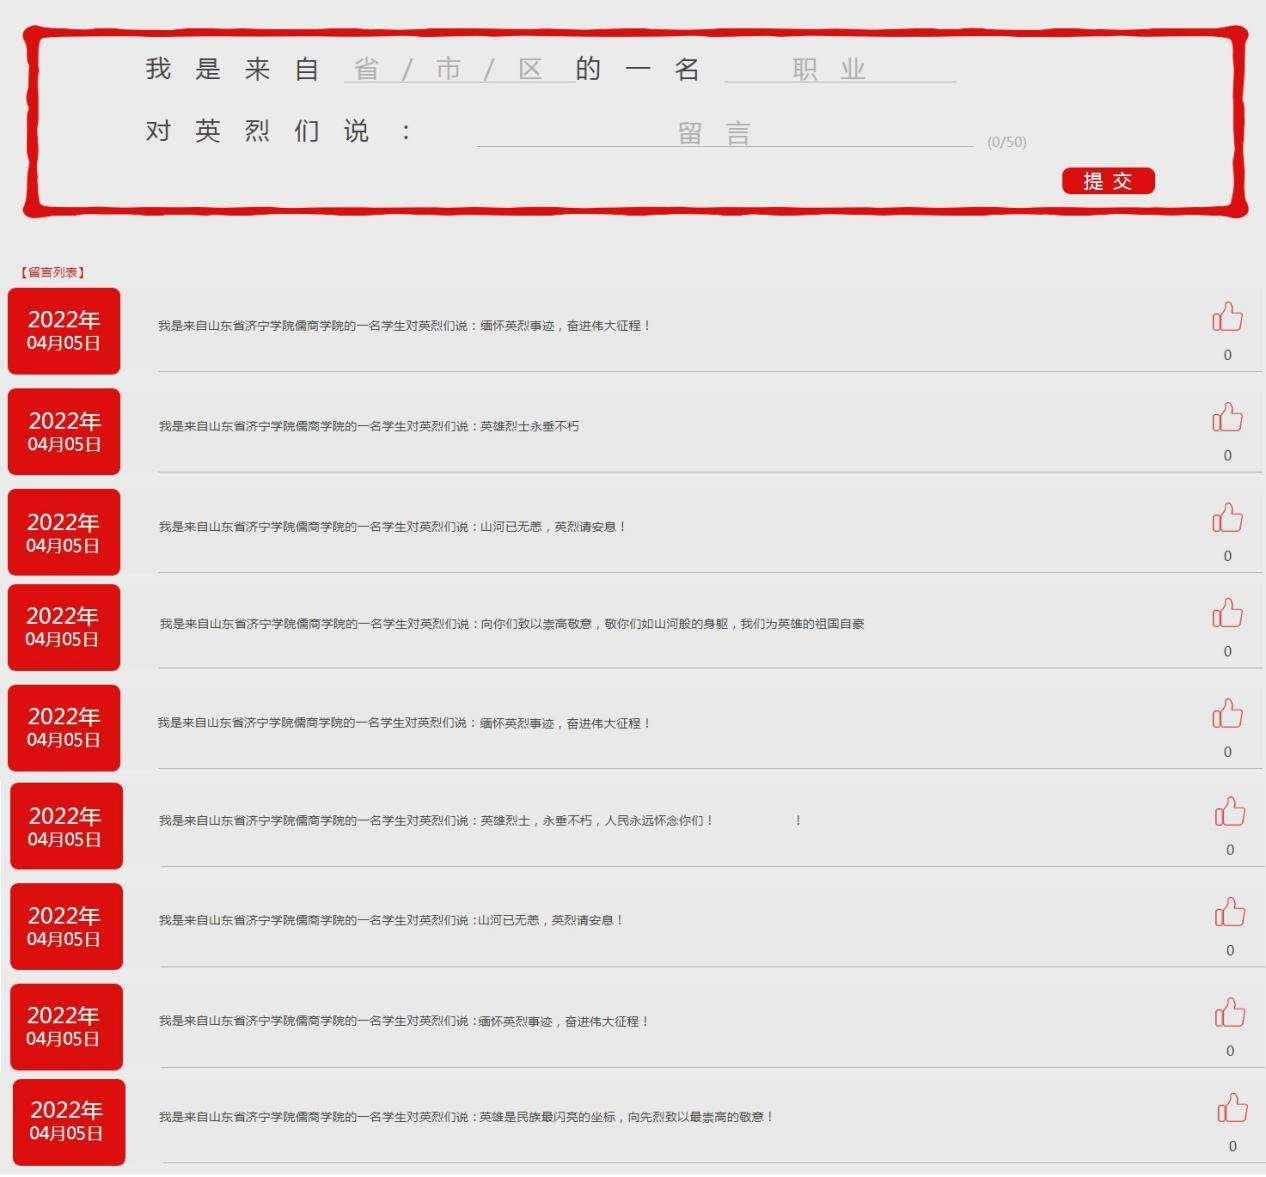Image resolution: width=1266 pixels, height=1177 pixels.
Task: Click the (0/50) character counter
Action: pos(1007,142)
